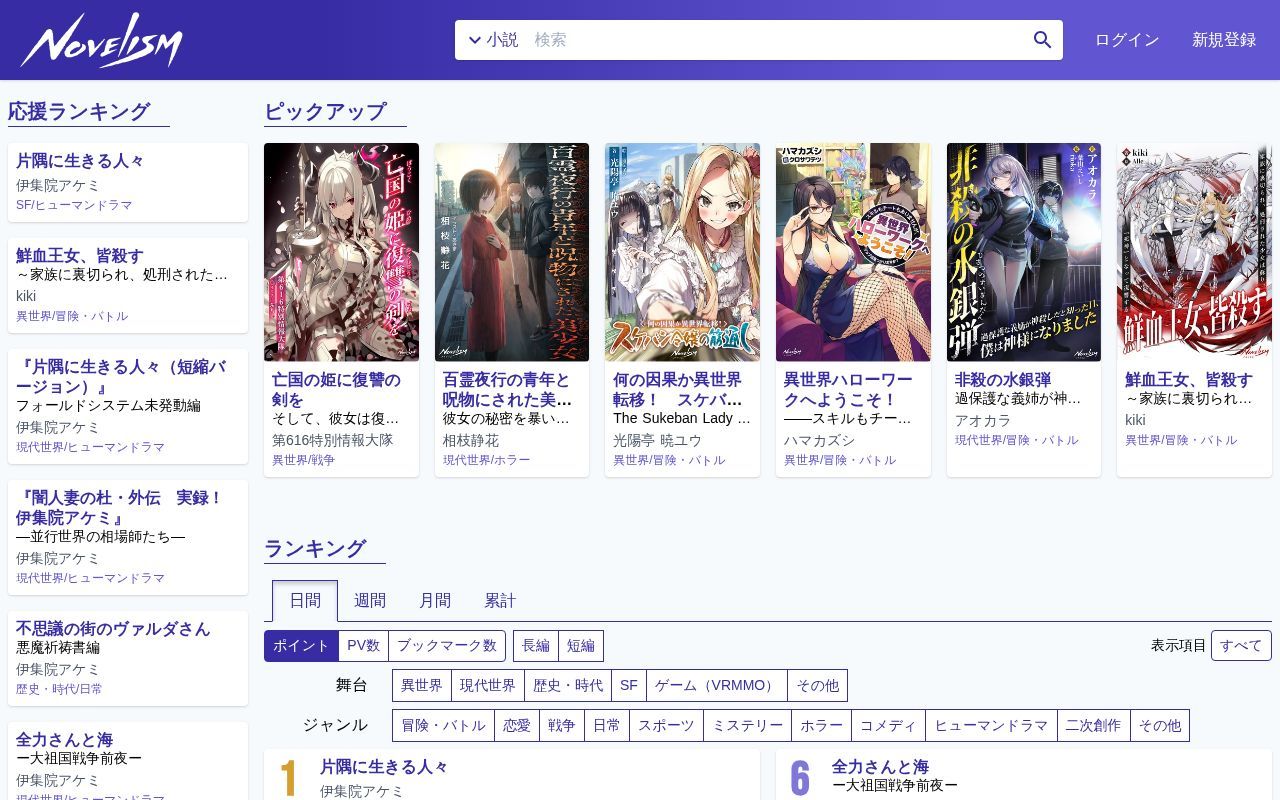1280x800 pixels.
Task: Filter genre by 二次創作
Action: coord(1094,726)
